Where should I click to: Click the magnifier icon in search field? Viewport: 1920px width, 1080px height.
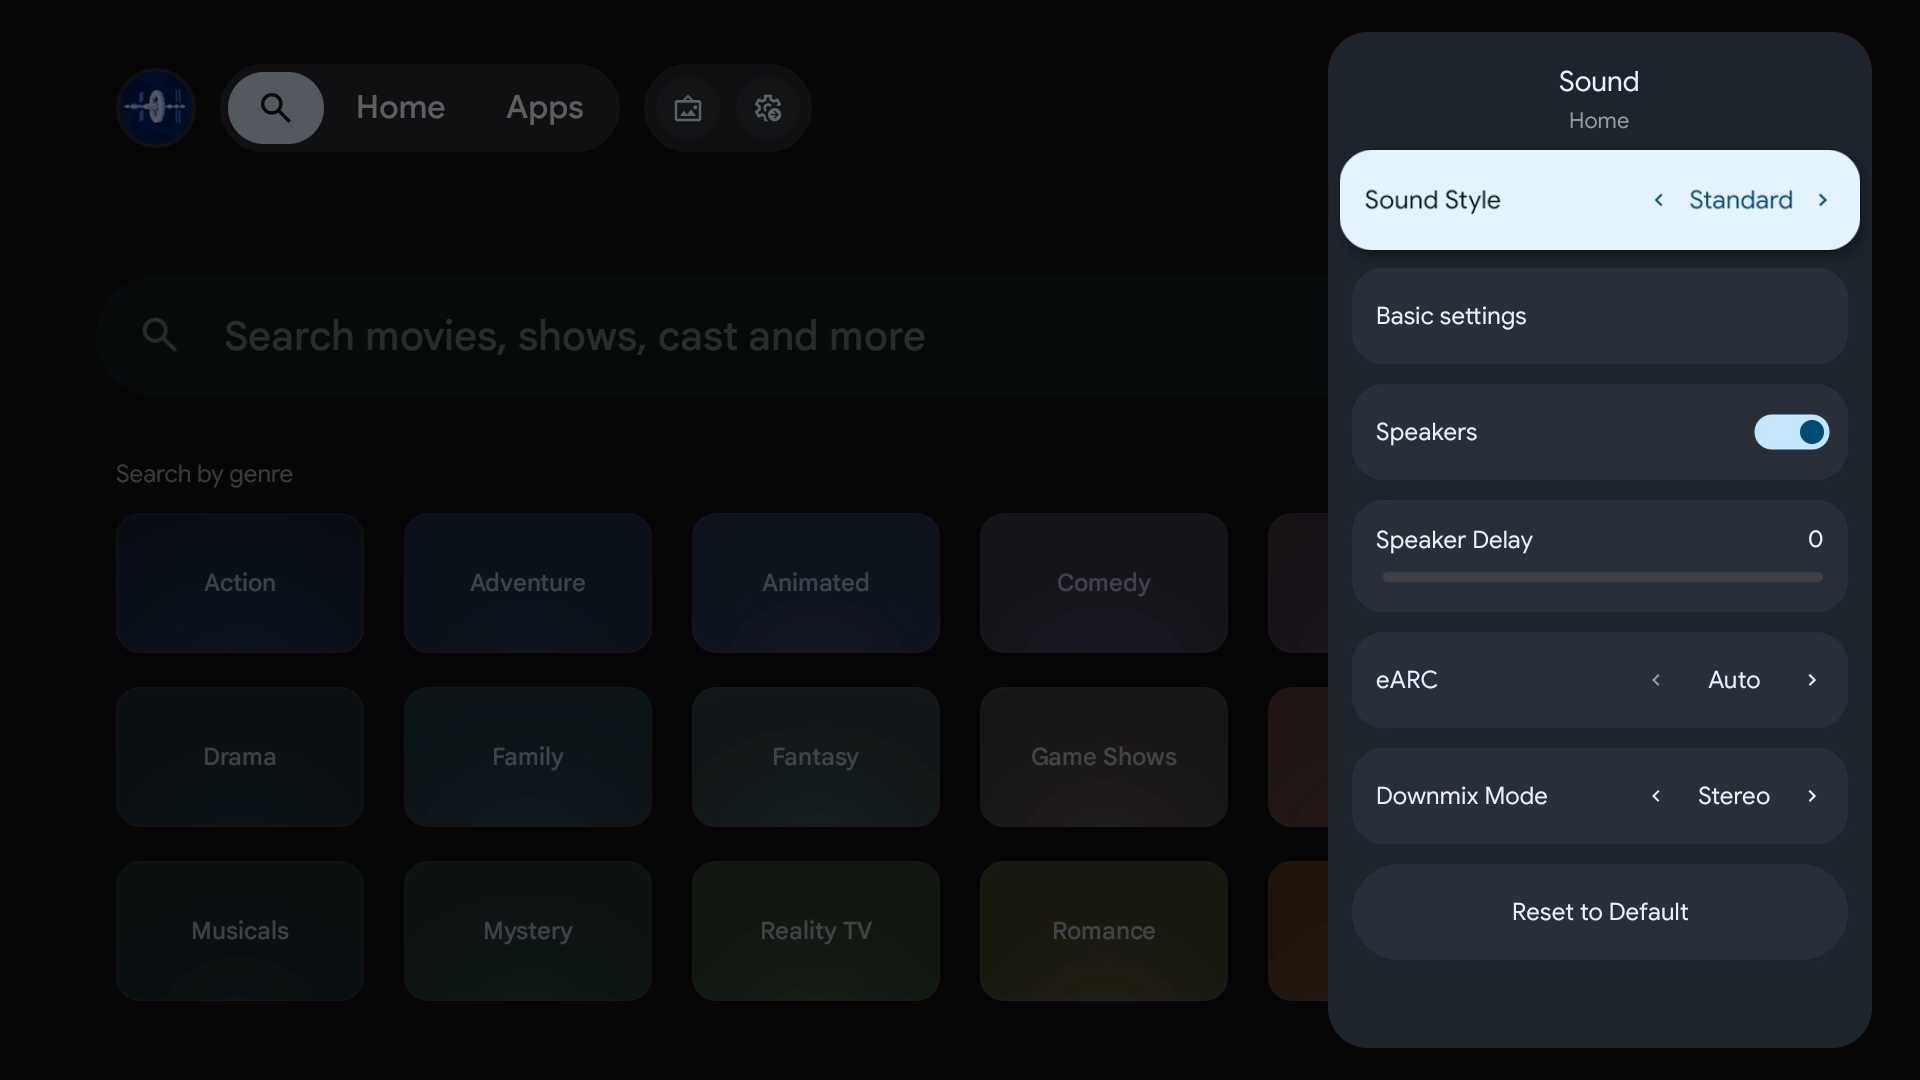(x=160, y=335)
